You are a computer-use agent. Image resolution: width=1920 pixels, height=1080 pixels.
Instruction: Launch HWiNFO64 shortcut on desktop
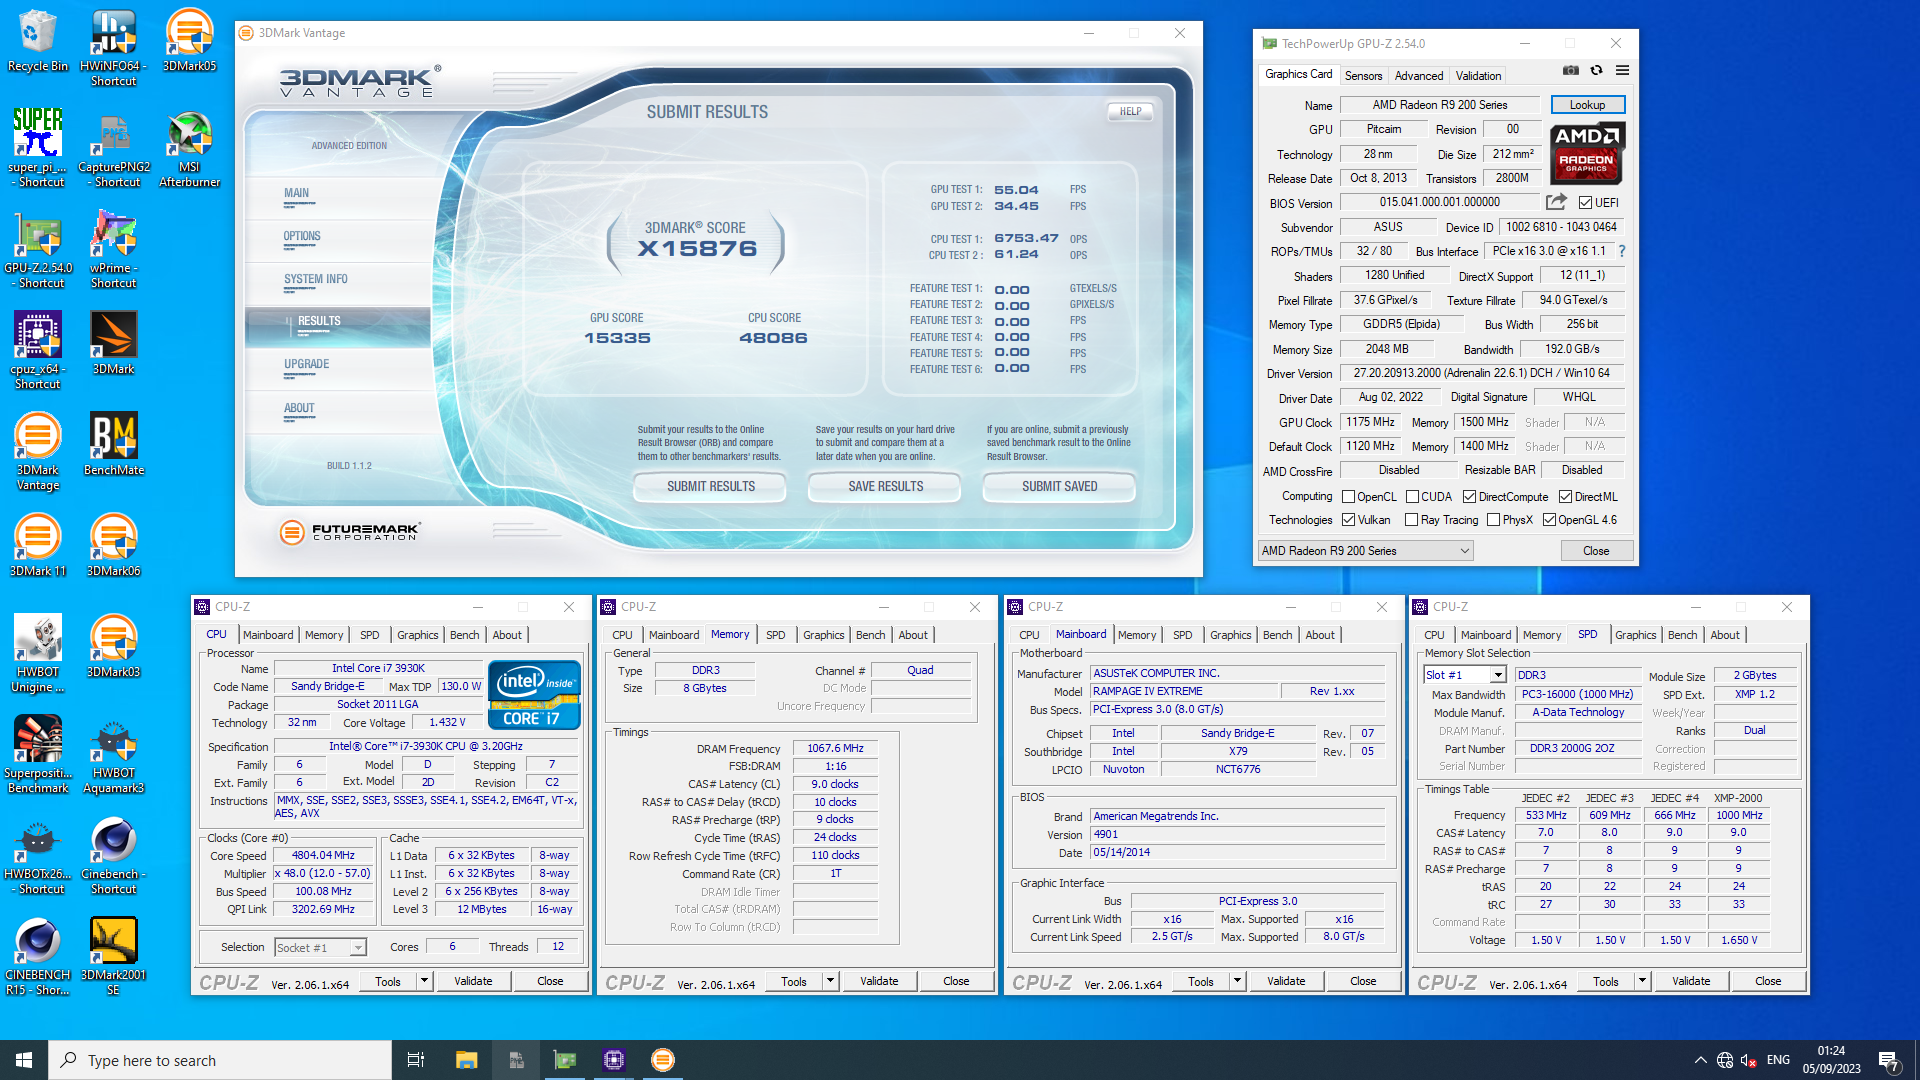pos(113,48)
